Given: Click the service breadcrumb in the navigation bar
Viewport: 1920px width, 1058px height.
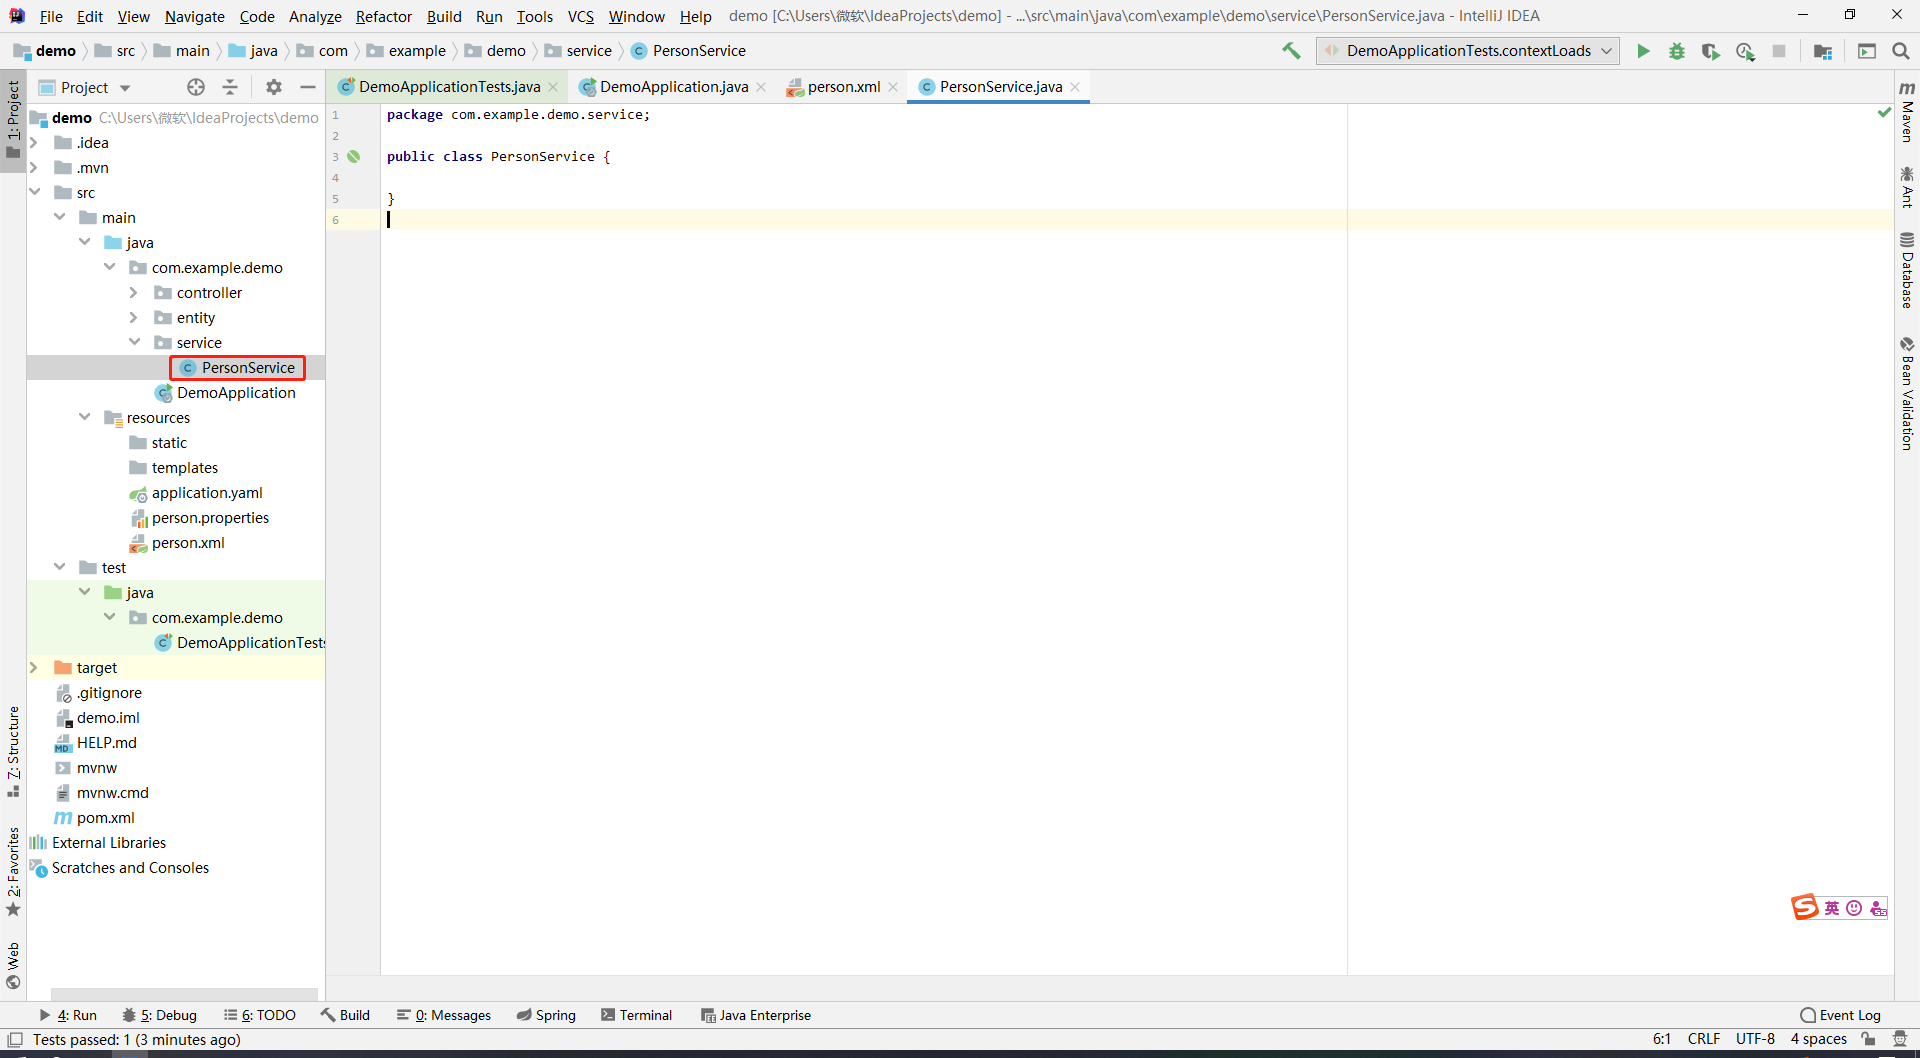Looking at the screenshot, I should tap(589, 51).
